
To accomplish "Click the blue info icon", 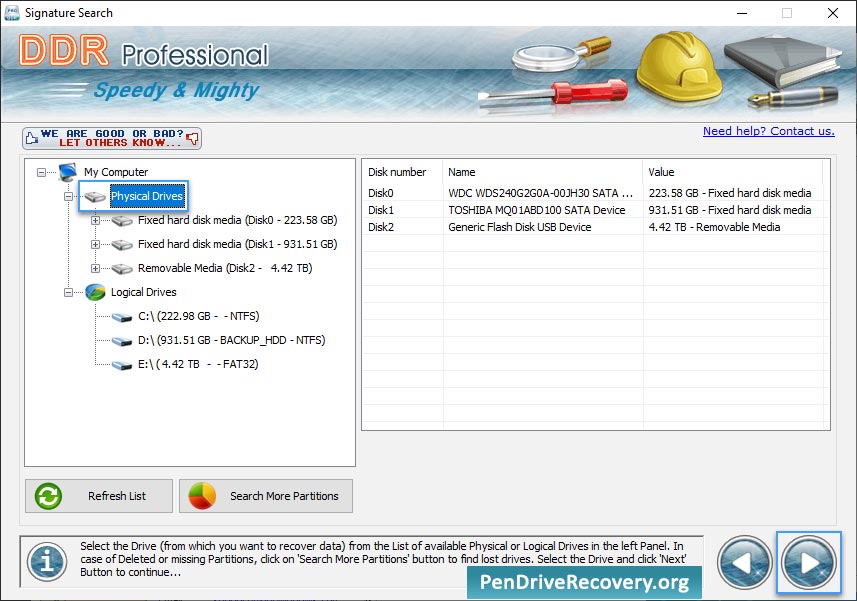I will (x=47, y=562).
